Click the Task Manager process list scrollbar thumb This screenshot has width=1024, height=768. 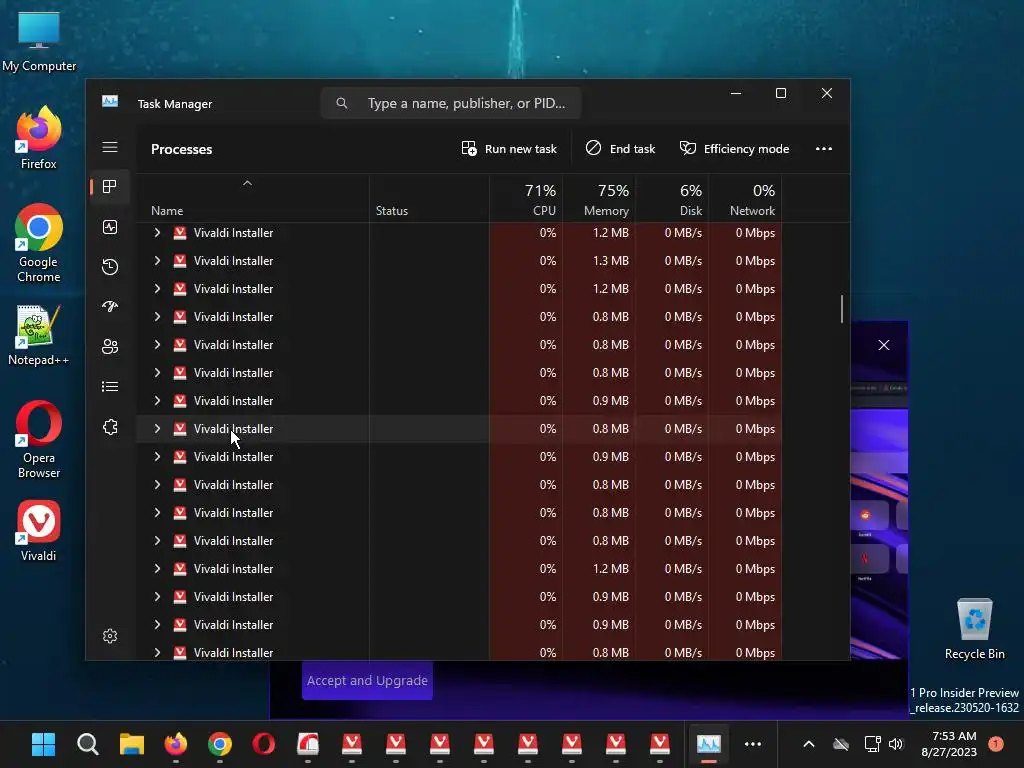pos(842,309)
